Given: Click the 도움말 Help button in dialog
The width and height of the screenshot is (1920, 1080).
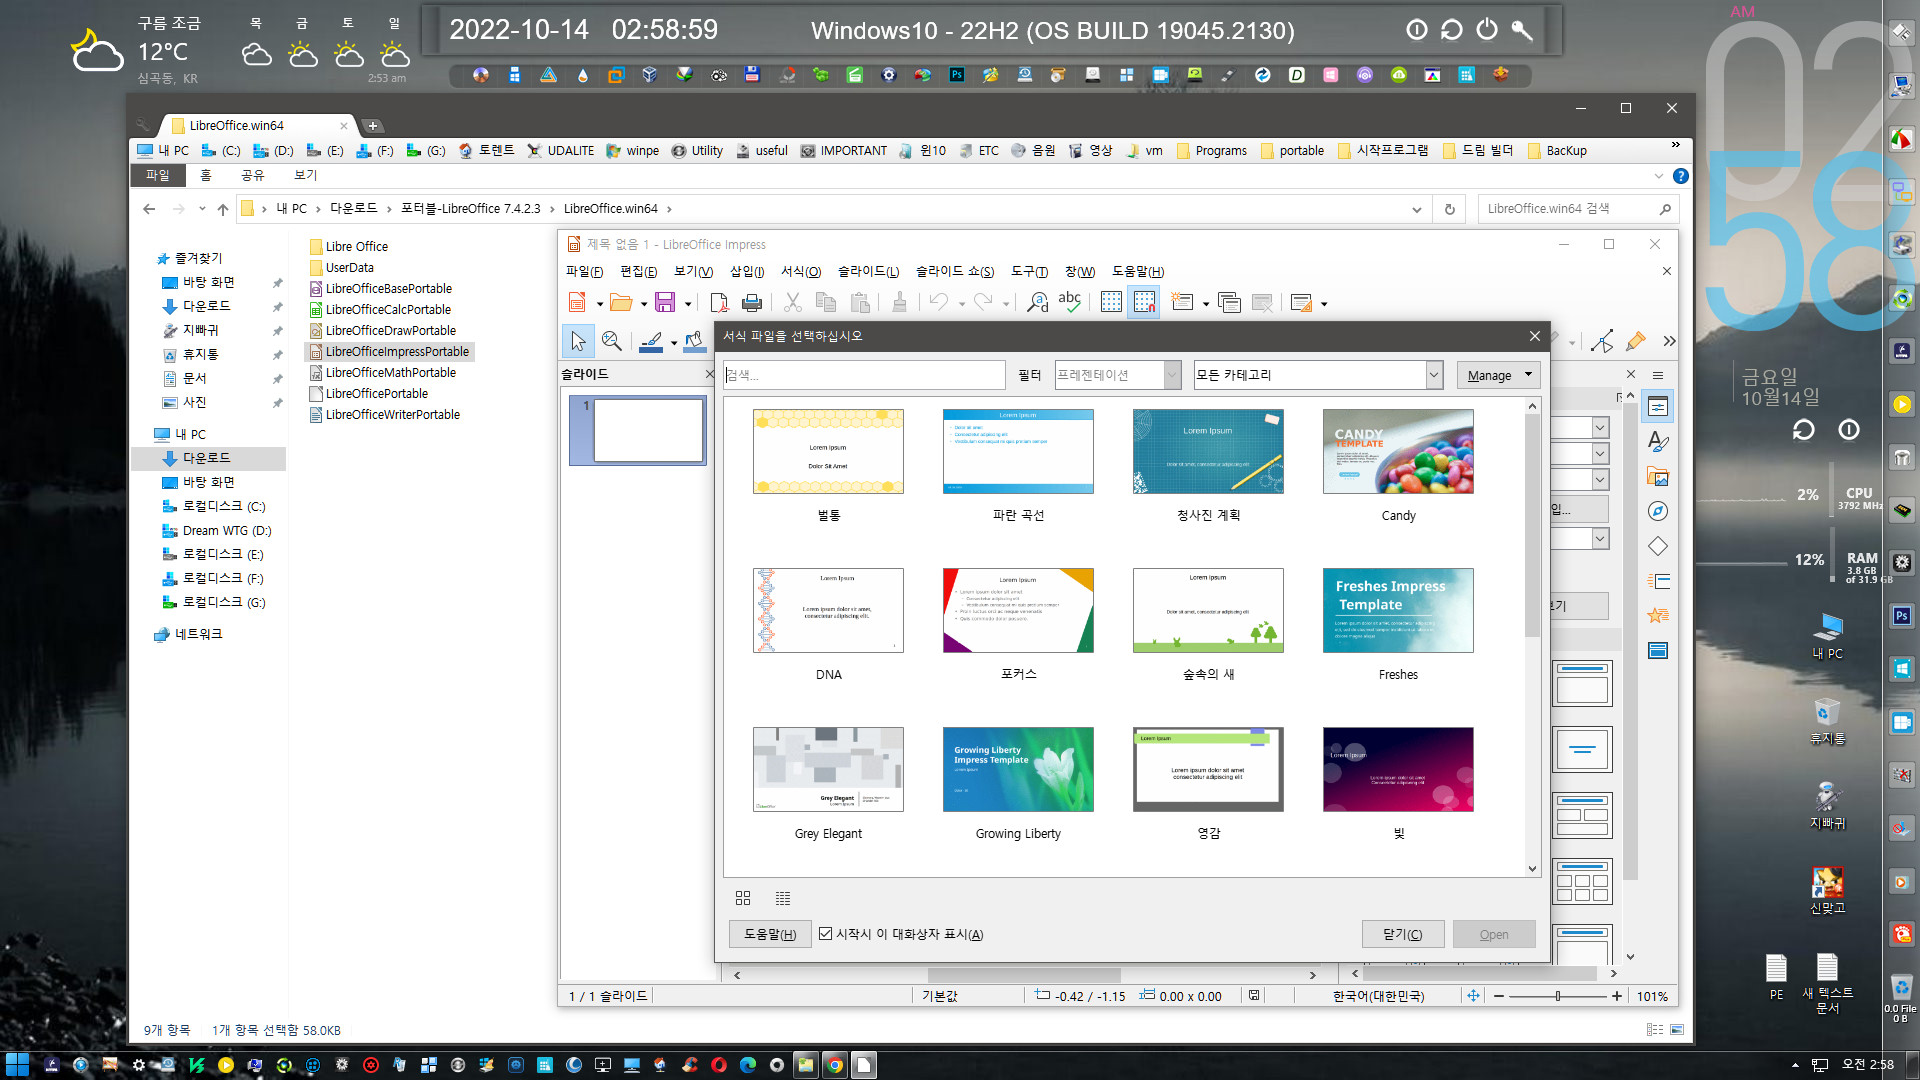Looking at the screenshot, I should tap(770, 934).
